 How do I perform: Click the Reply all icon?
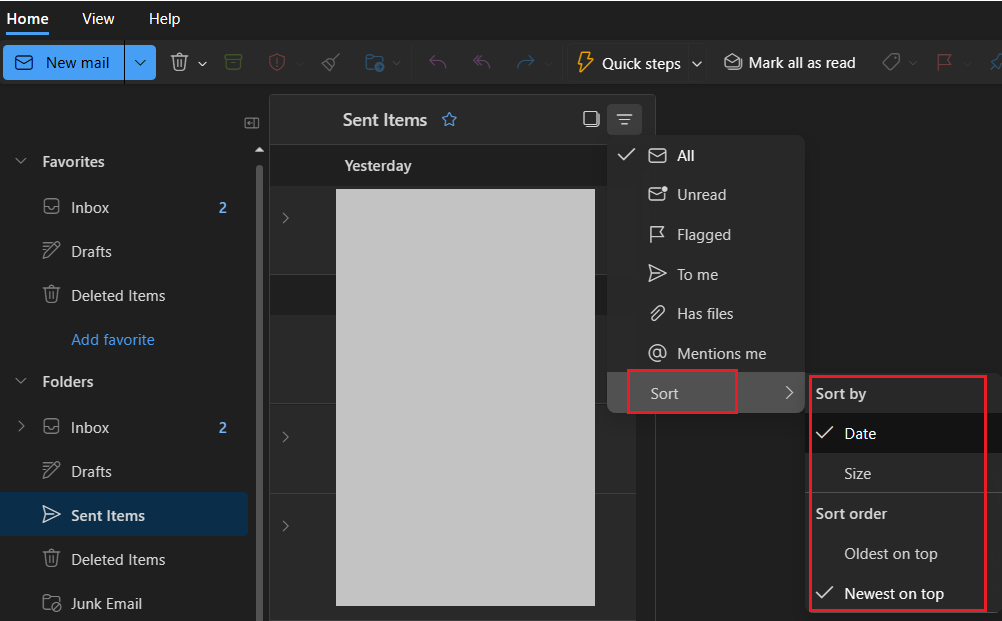point(481,63)
